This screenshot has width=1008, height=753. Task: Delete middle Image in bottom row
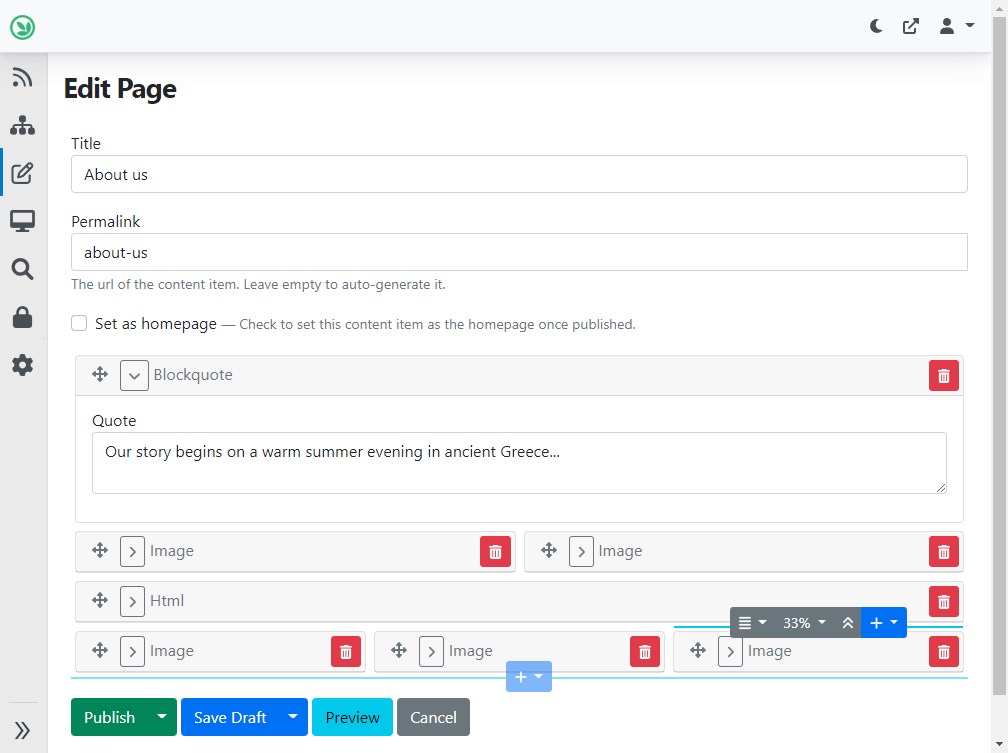[x=645, y=652]
